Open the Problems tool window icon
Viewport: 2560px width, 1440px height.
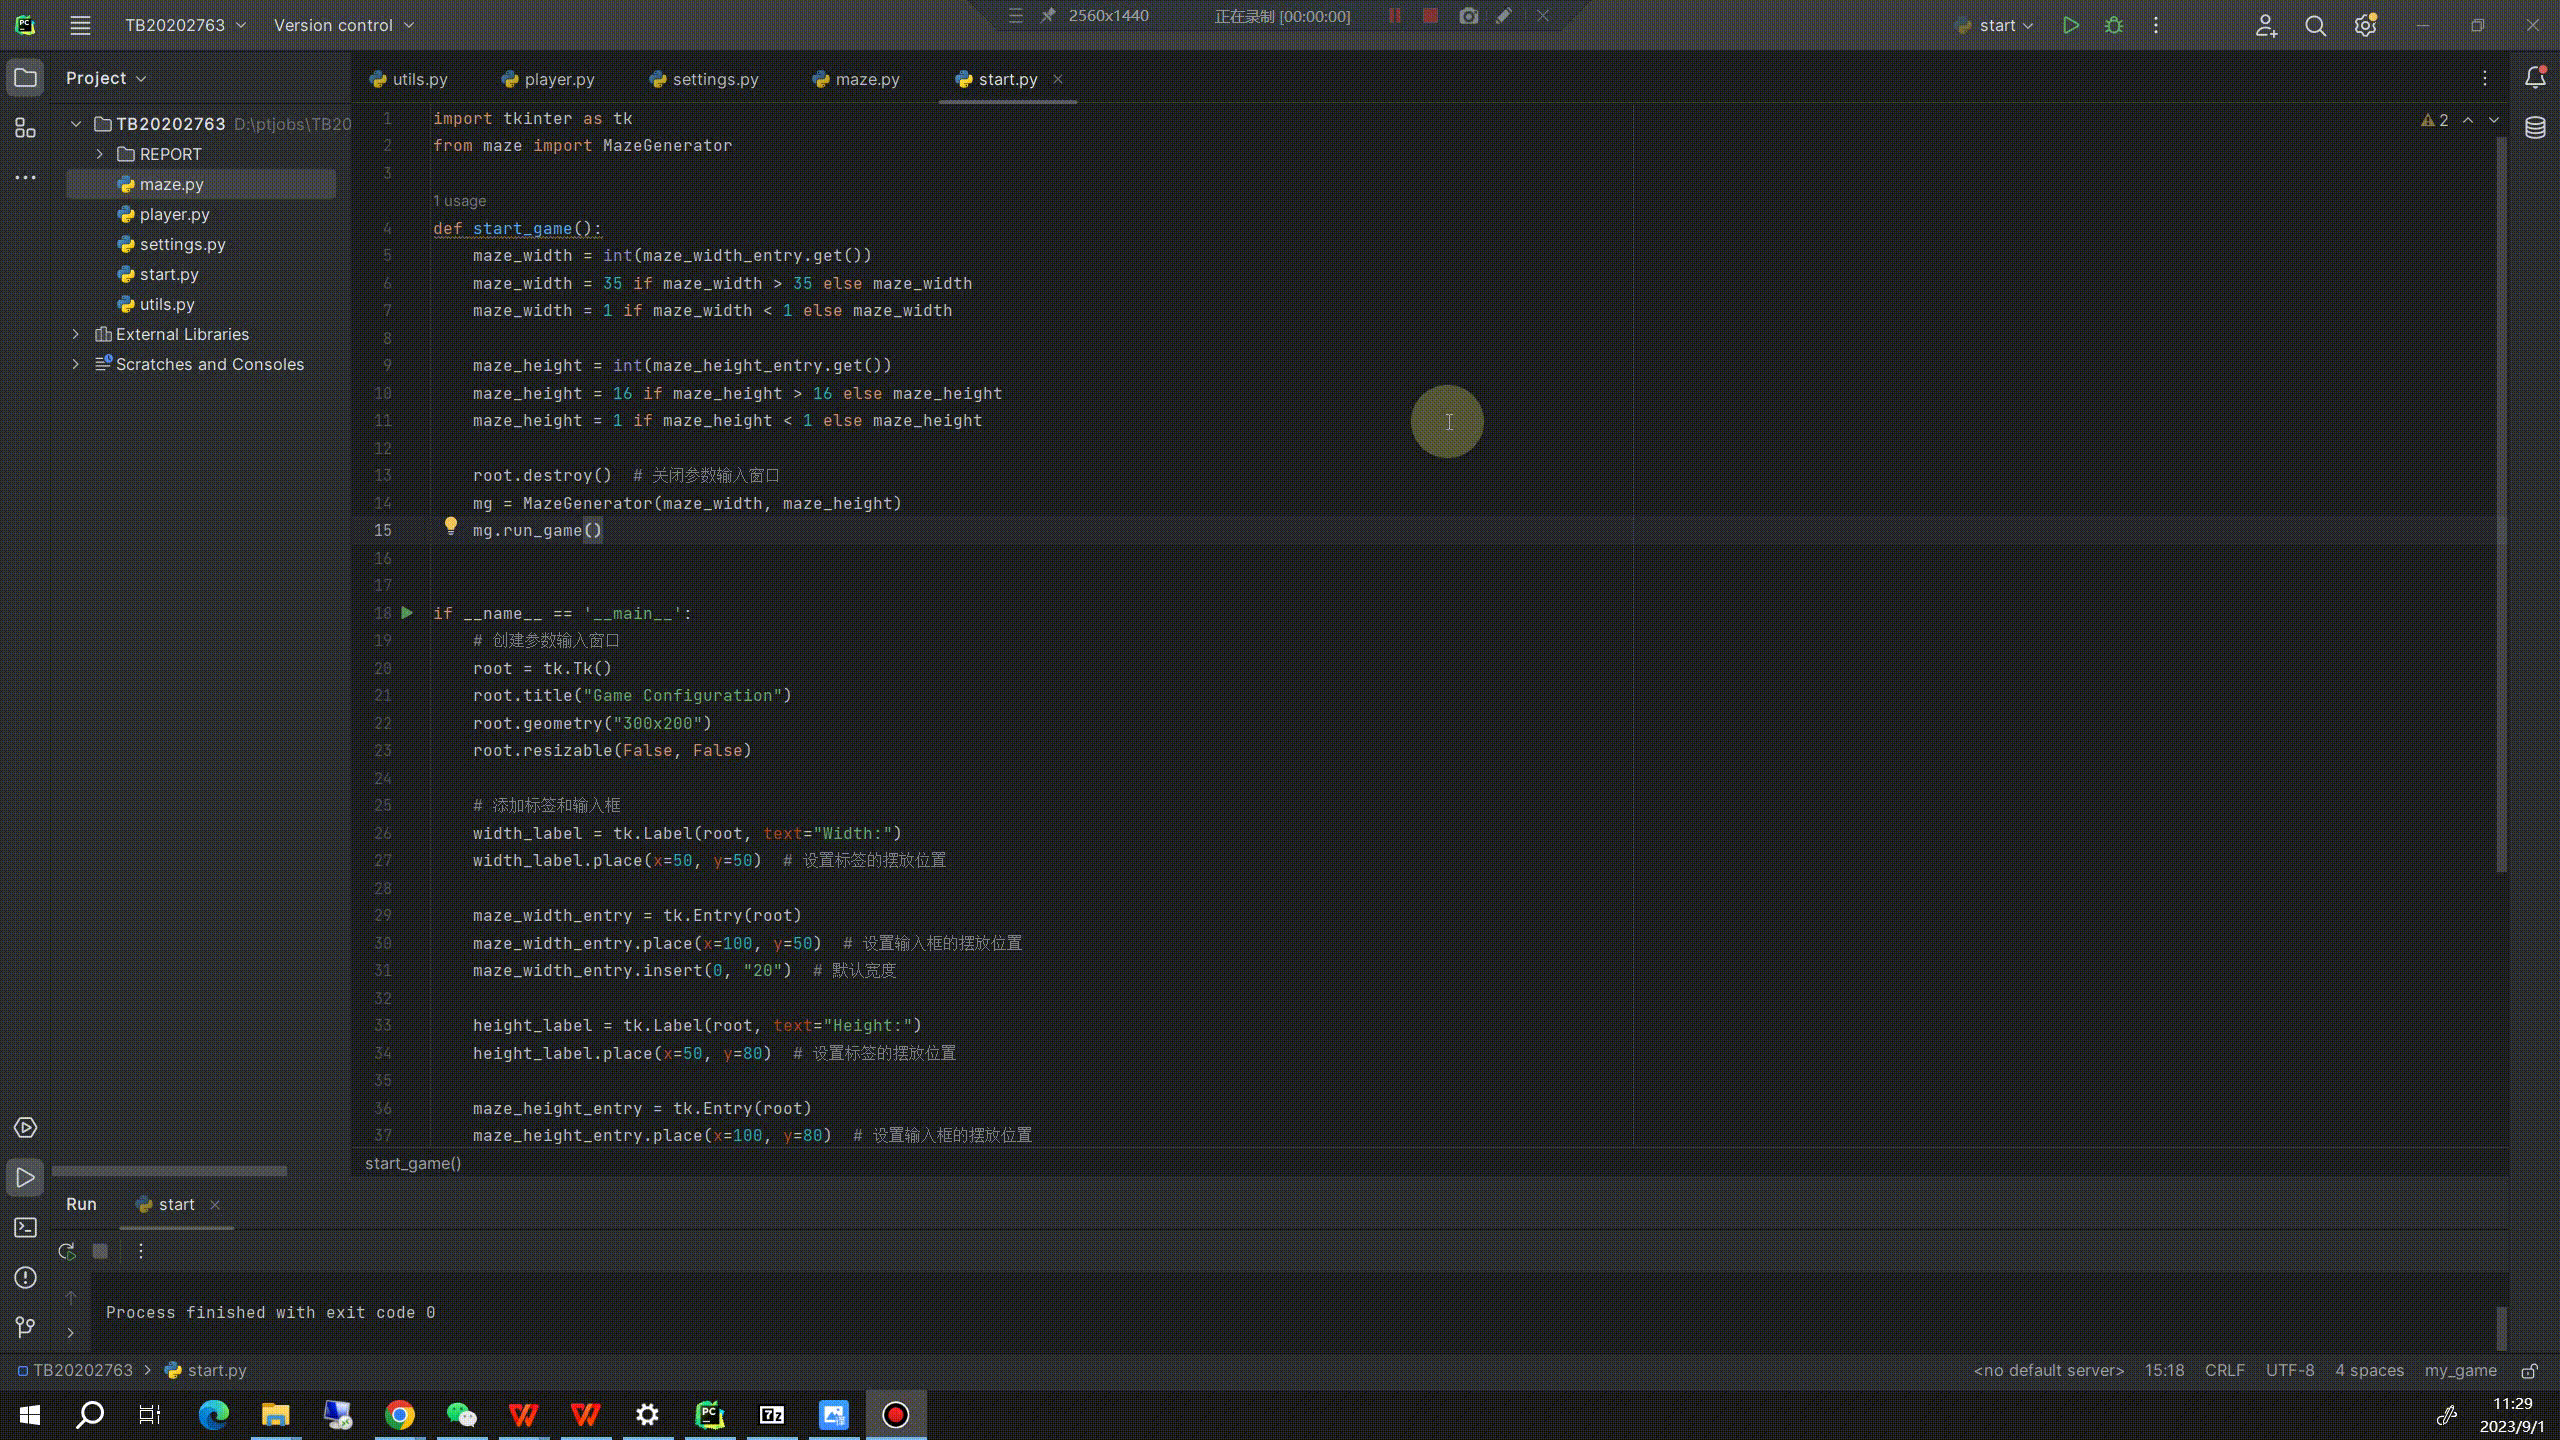tap(25, 1278)
